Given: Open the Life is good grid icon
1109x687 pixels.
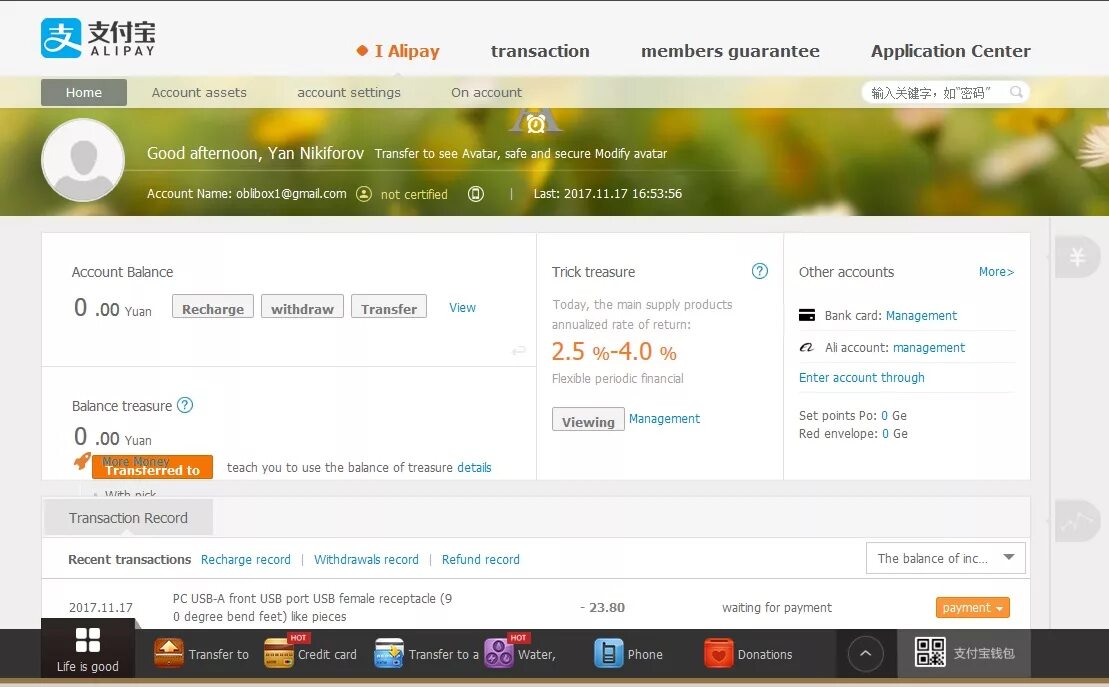Looking at the screenshot, I should tap(88, 640).
